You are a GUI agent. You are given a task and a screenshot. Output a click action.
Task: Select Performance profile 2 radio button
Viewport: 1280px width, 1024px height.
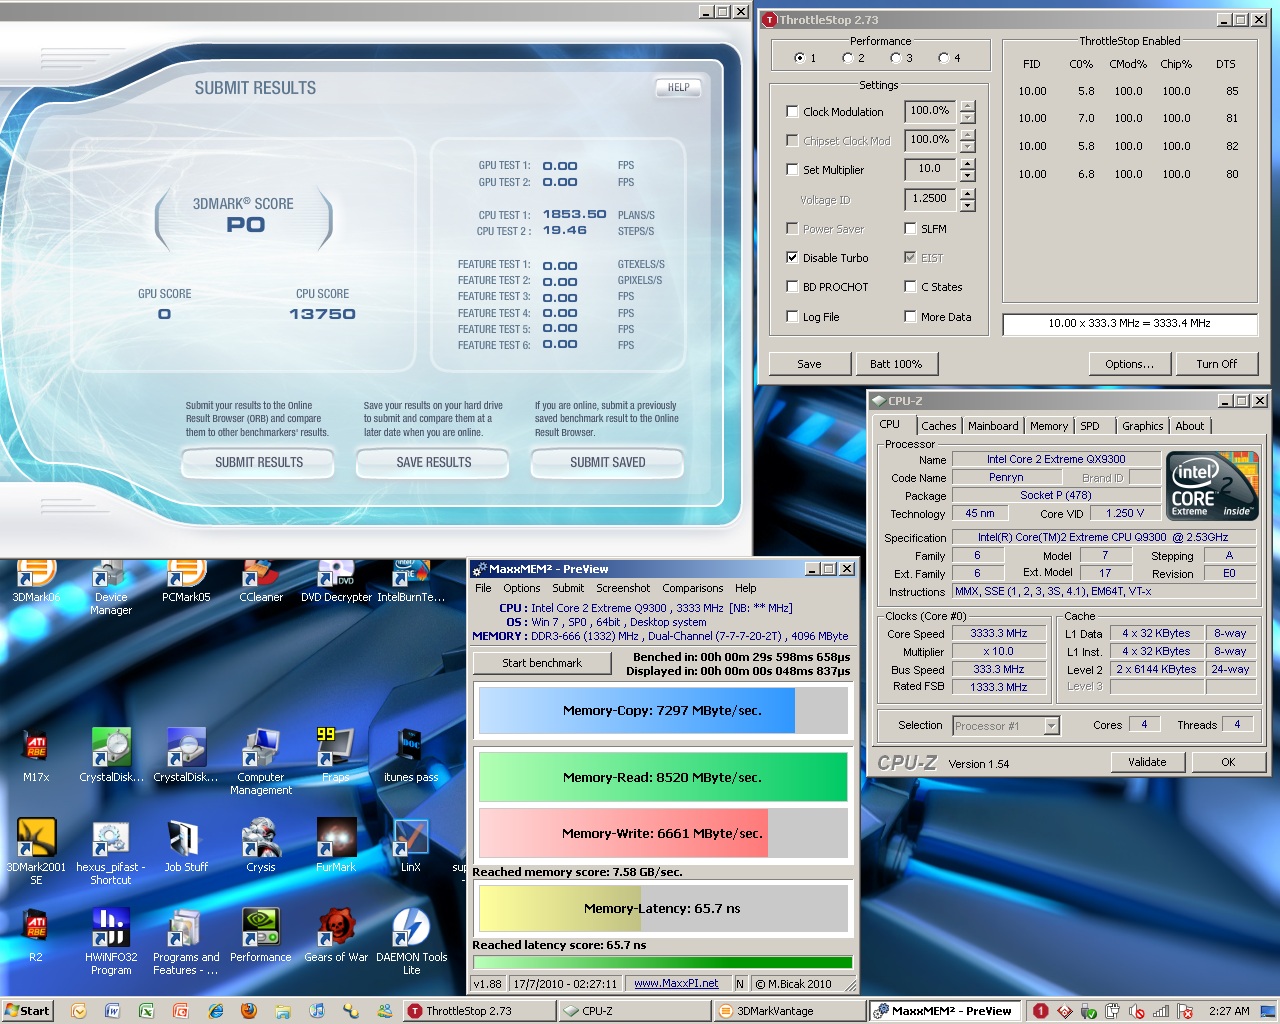click(848, 58)
